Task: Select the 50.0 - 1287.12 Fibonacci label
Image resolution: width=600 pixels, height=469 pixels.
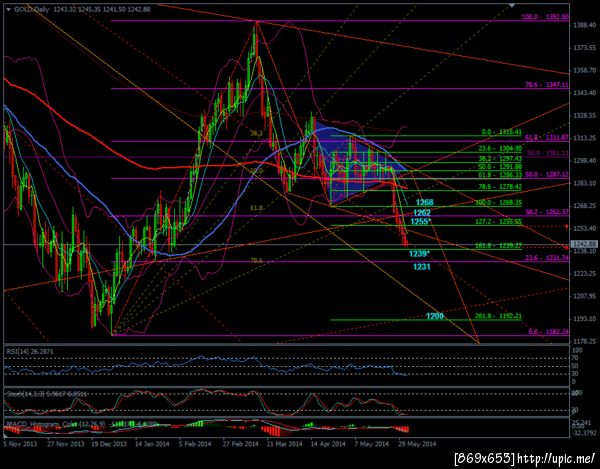Action: point(547,174)
